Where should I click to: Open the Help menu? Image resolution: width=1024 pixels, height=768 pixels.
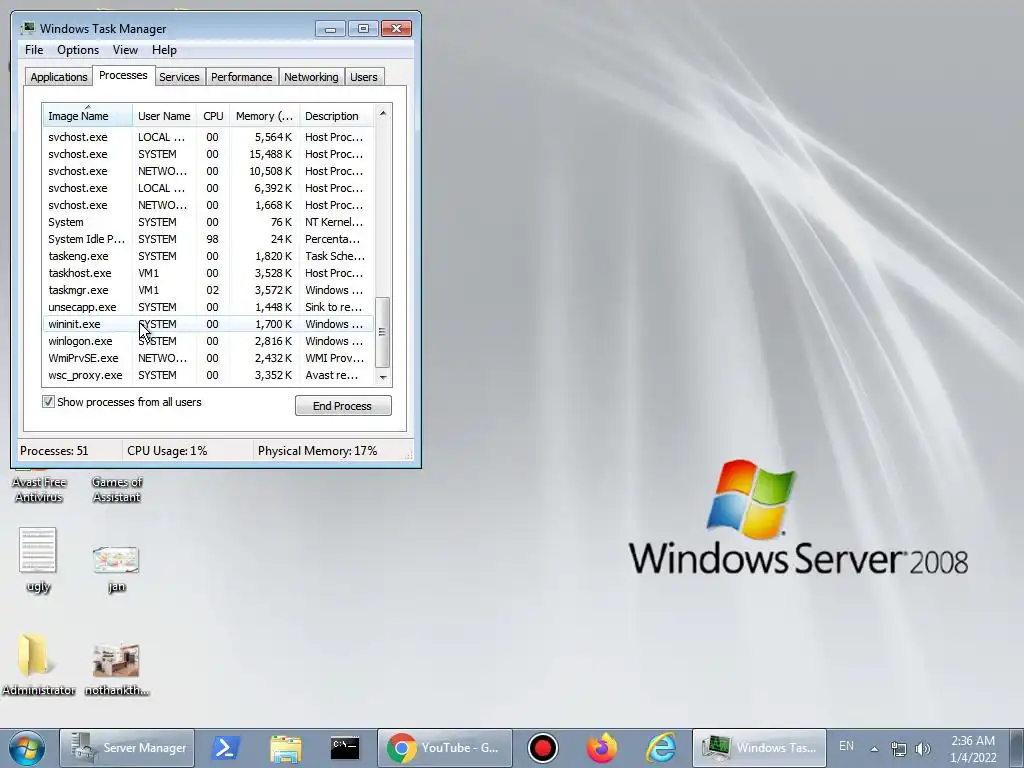point(164,50)
